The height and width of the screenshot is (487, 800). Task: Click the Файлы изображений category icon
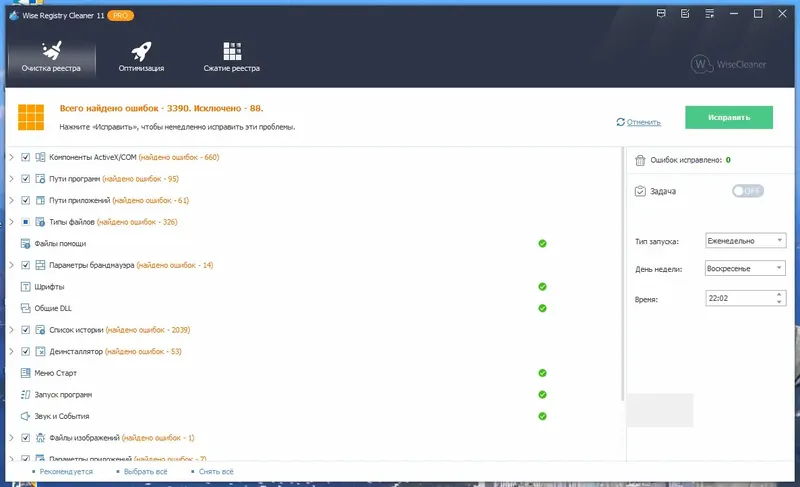pyautogui.click(x=40, y=438)
